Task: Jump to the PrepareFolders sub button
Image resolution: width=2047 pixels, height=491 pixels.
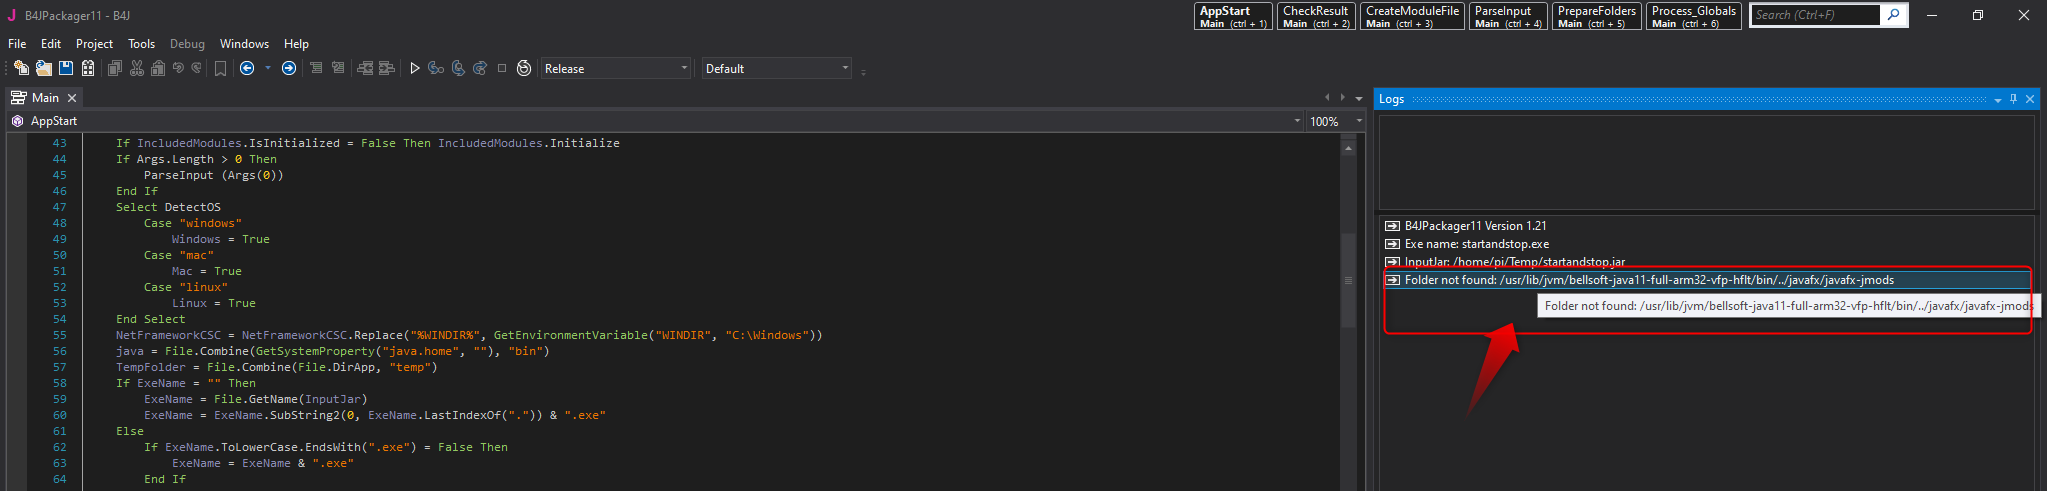Action: coord(1597,16)
